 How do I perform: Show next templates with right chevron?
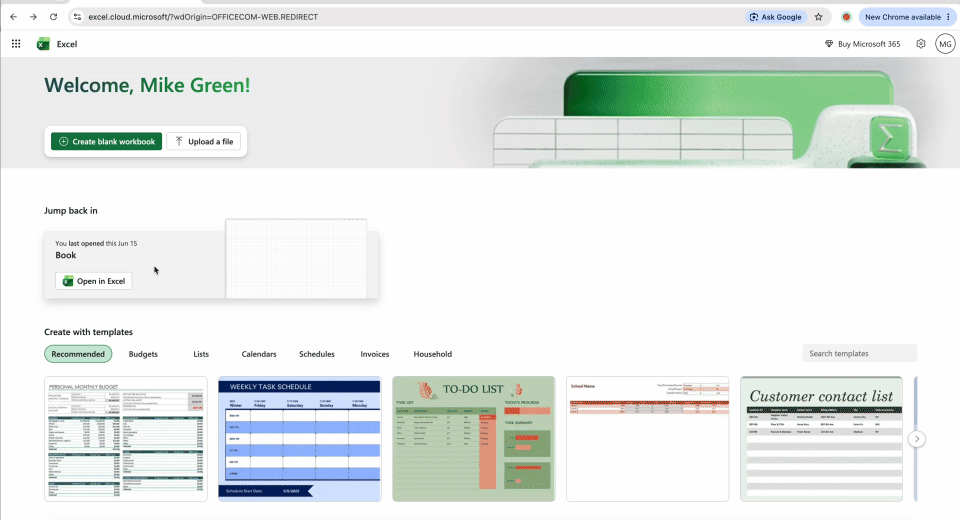pyautogui.click(x=917, y=439)
